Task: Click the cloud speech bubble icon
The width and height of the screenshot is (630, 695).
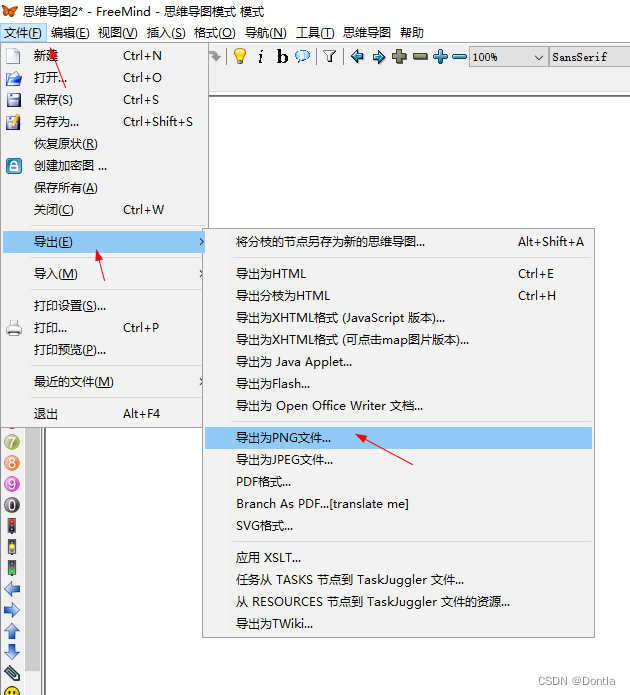Action: 302,57
